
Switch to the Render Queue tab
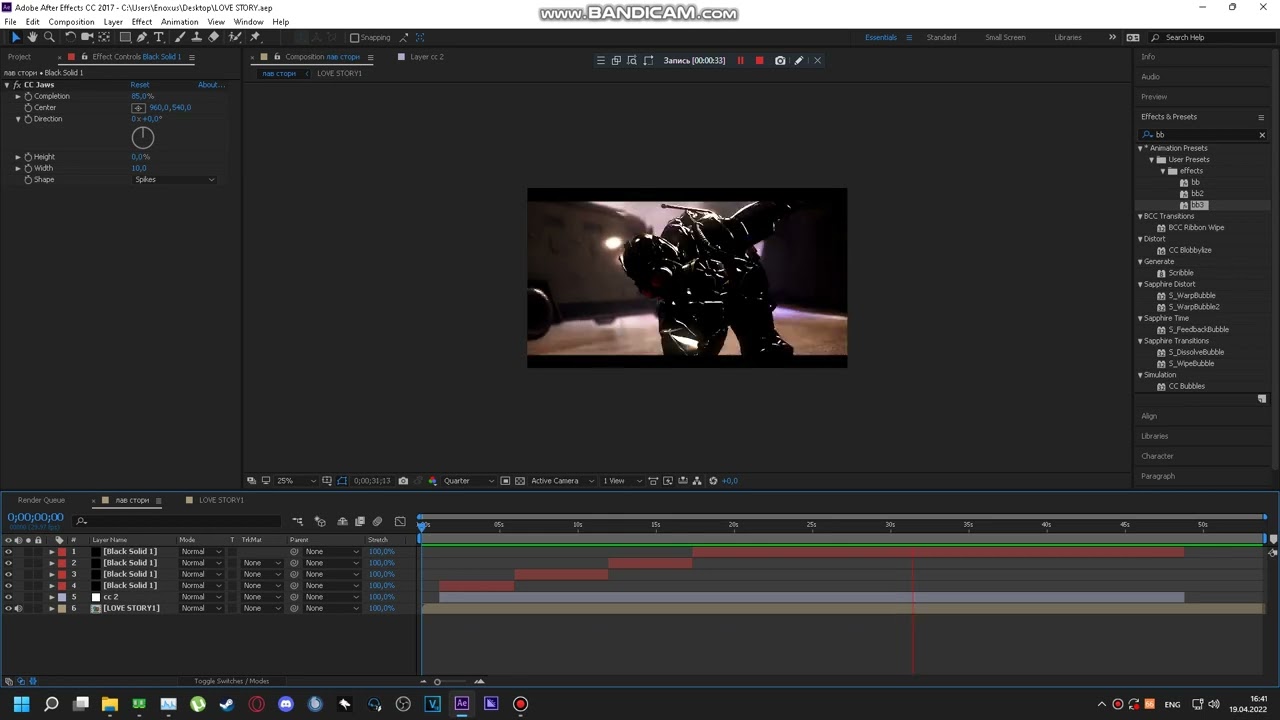(41, 500)
